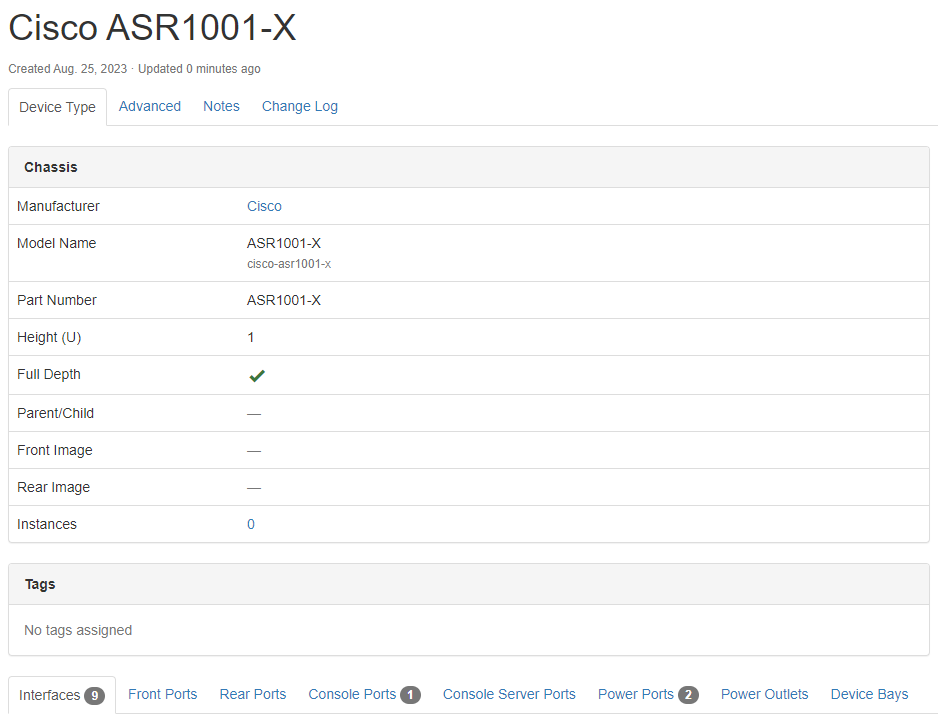Click the Tags panel header
Viewport: 938px width, 725px height.
[40, 584]
